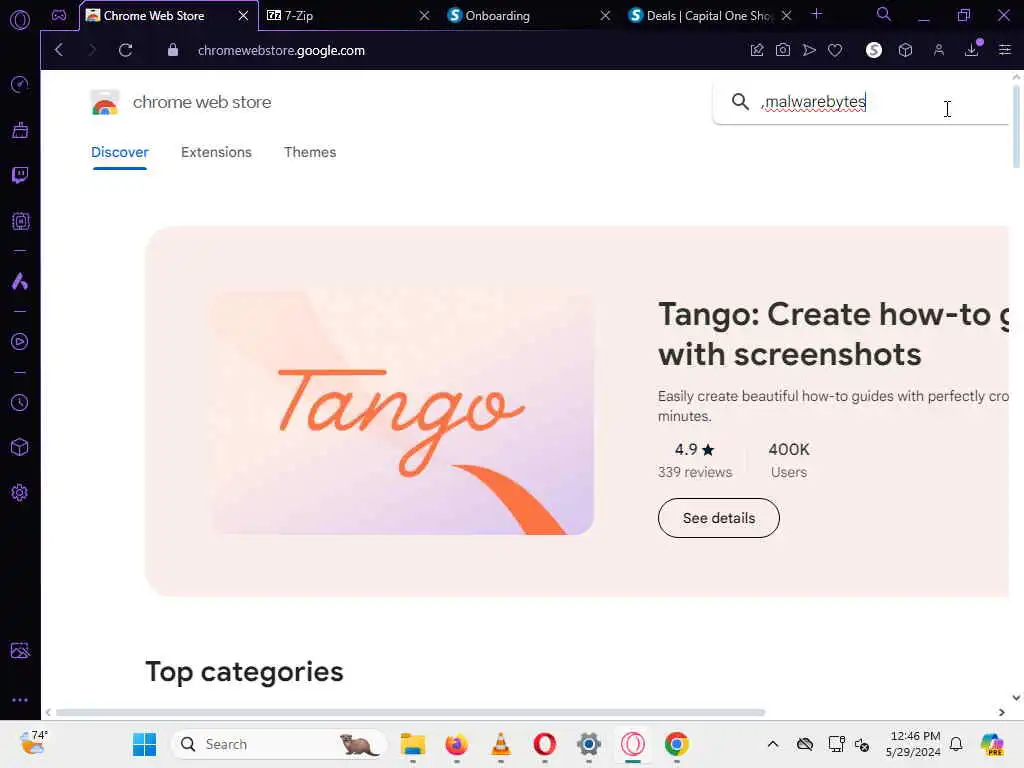The height and width of the screenshot is (768, 1024).
Task: Launch Aria AI from sidebar
Action: tap(20, 281)
